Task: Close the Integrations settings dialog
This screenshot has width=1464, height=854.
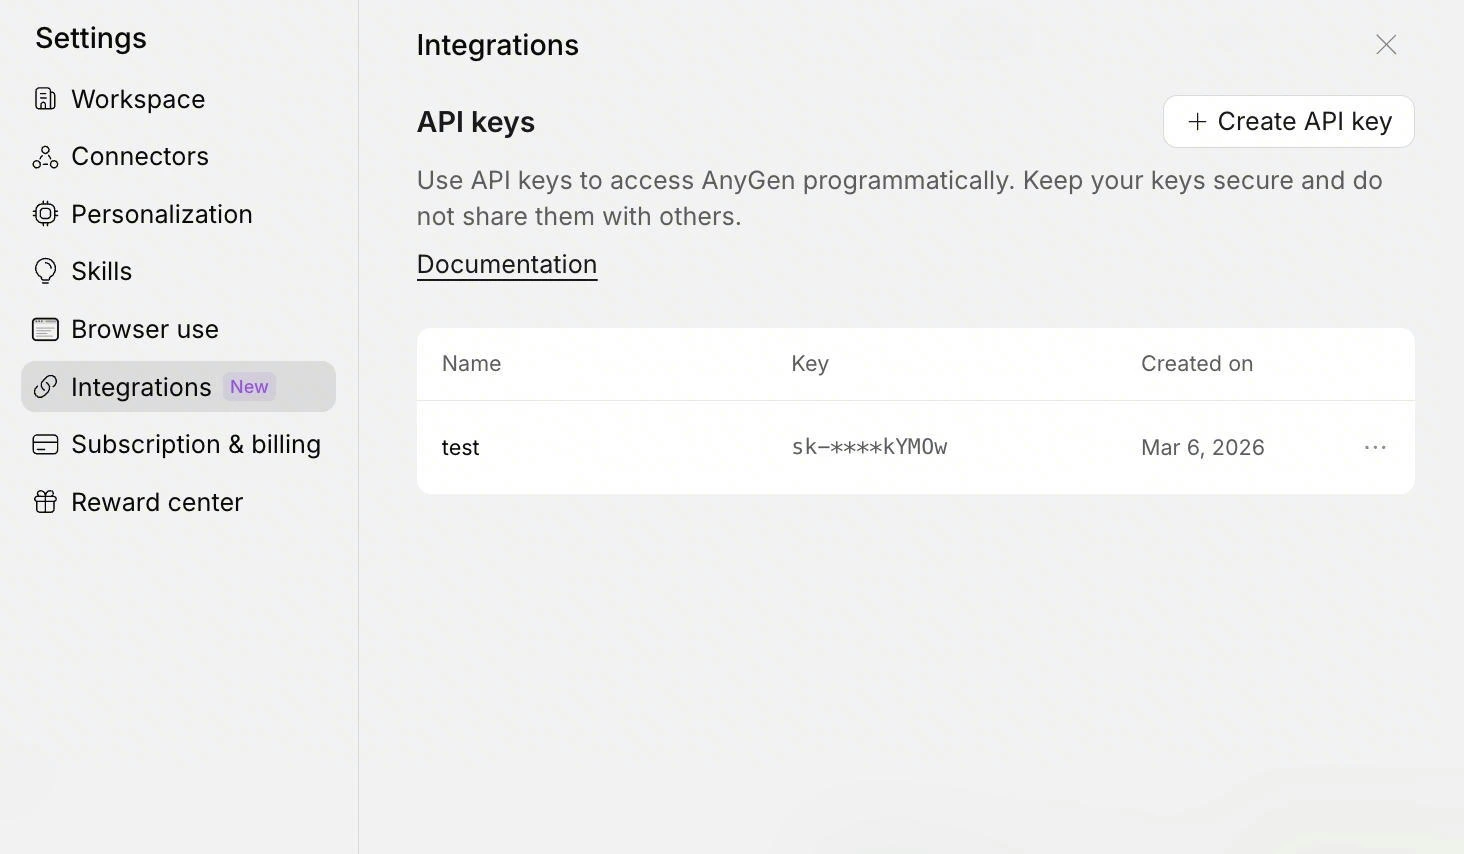Action: tap(1386, 45)
